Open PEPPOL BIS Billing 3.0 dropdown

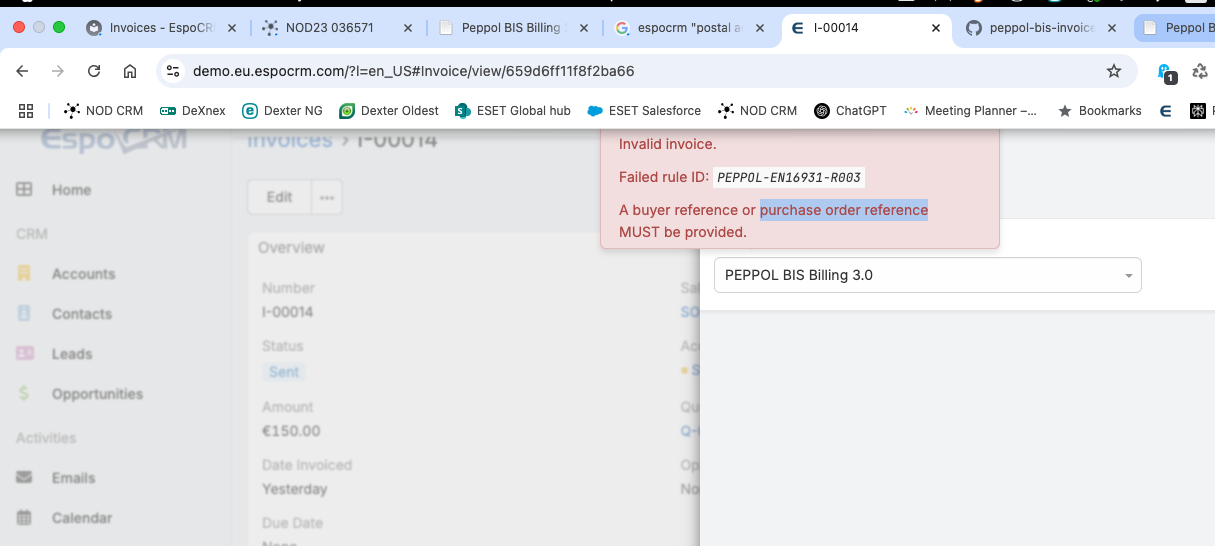pos(927,275)
